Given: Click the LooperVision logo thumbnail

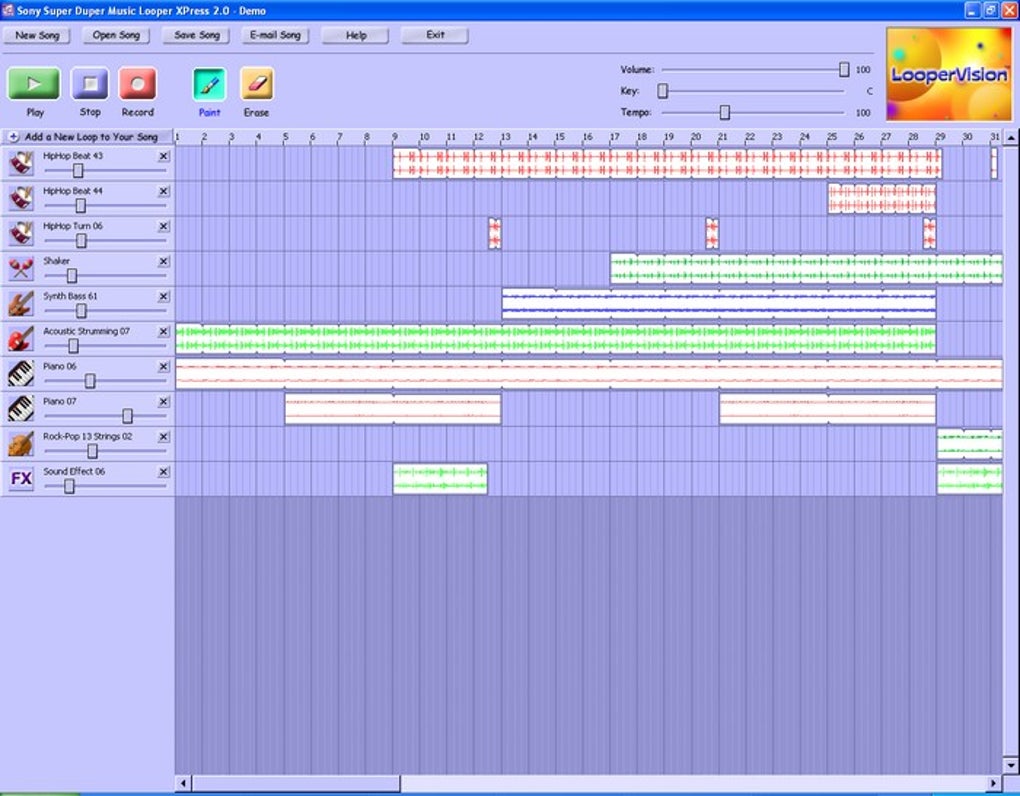Looking at the screenshot, I should click(x=949, y=73).
